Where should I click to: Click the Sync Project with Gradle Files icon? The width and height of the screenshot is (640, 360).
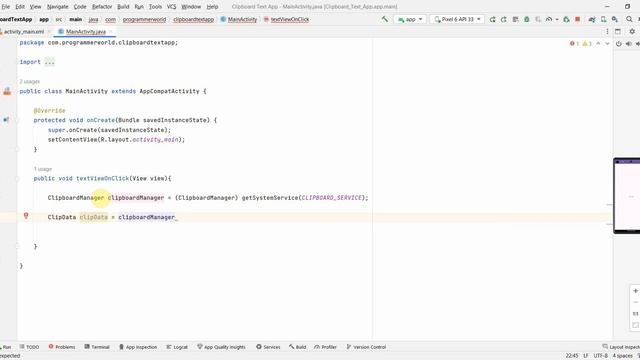coord(592,19)
